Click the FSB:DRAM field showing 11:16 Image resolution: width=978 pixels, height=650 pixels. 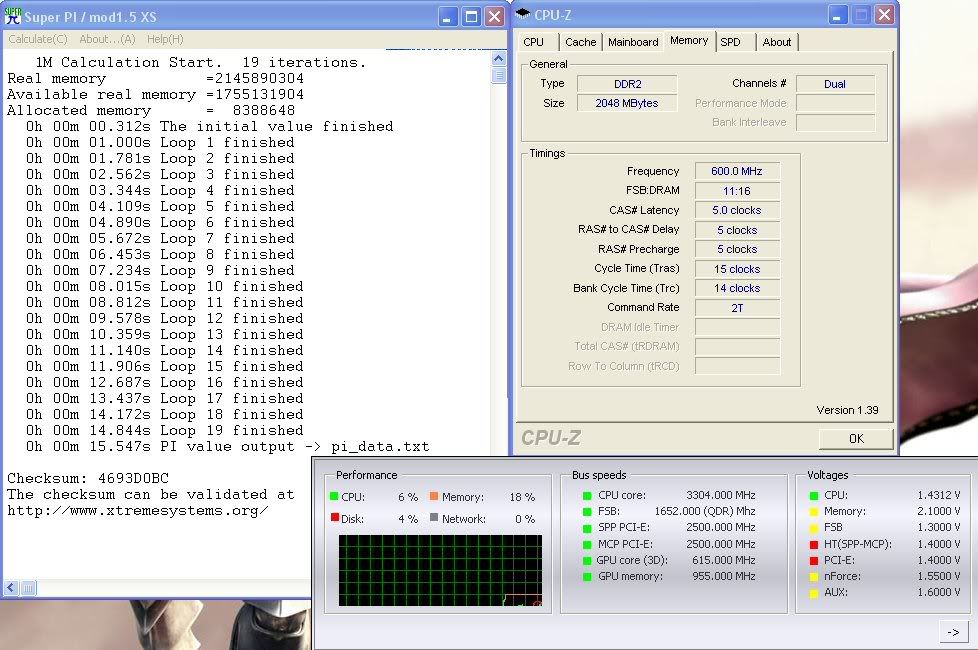pyautogui.click(x=737, y=191)
